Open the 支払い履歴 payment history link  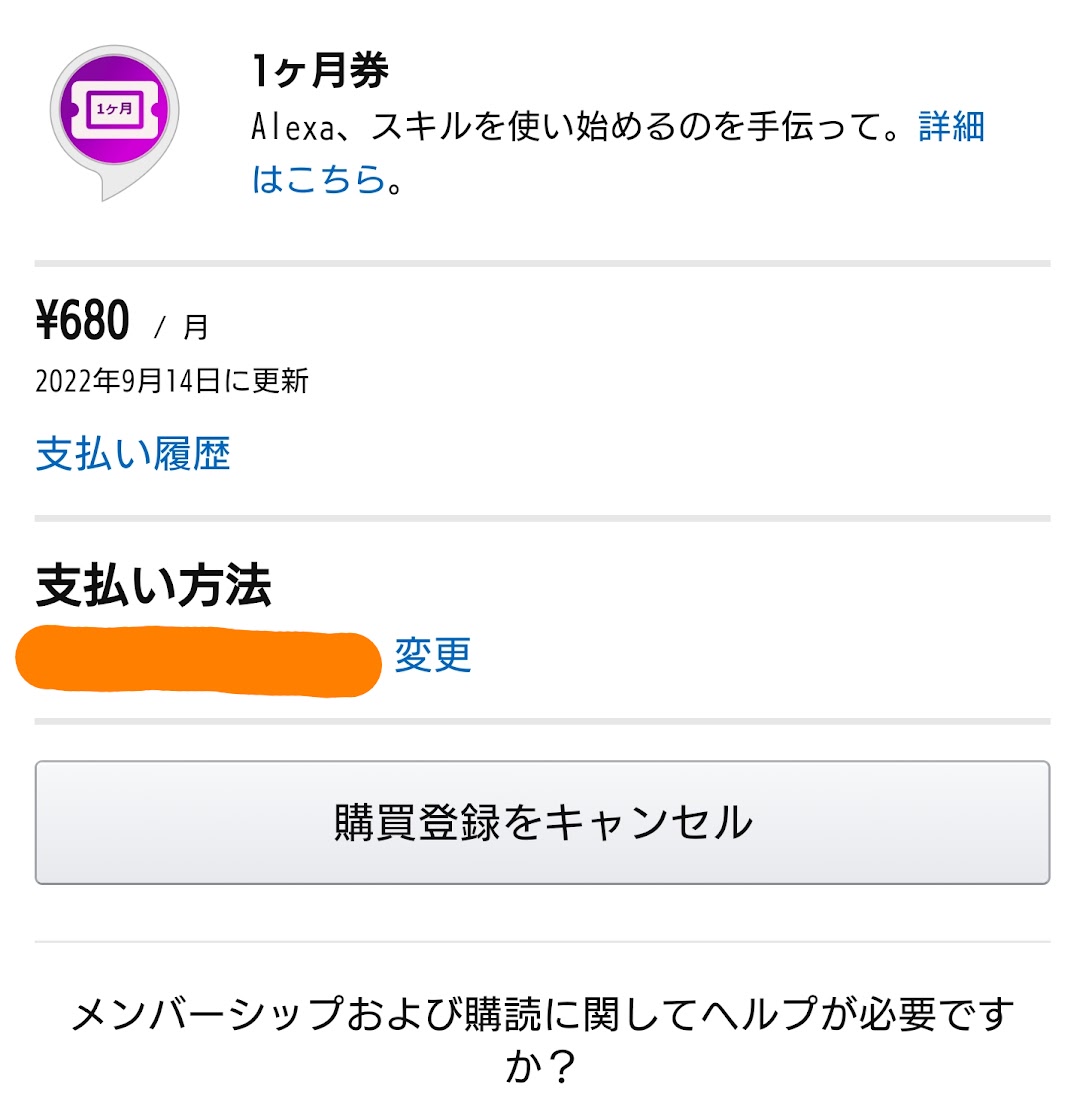pos(133,454)
